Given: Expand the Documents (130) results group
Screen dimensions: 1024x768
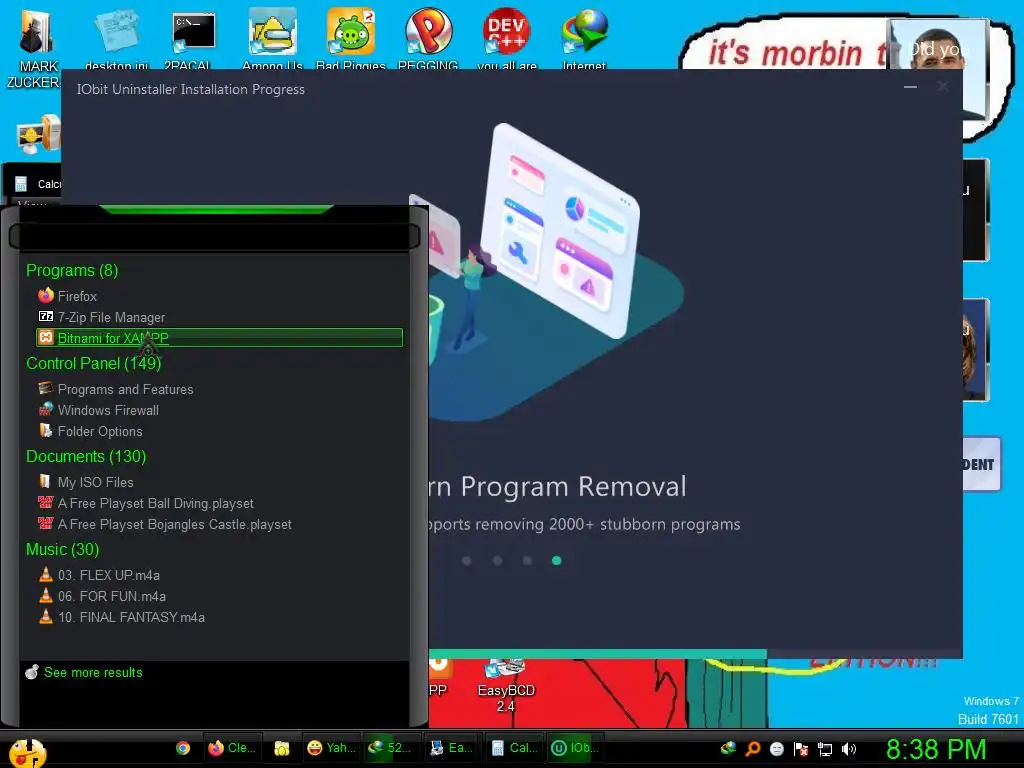Looking at the screenshot, I should [x=86, y=456].
